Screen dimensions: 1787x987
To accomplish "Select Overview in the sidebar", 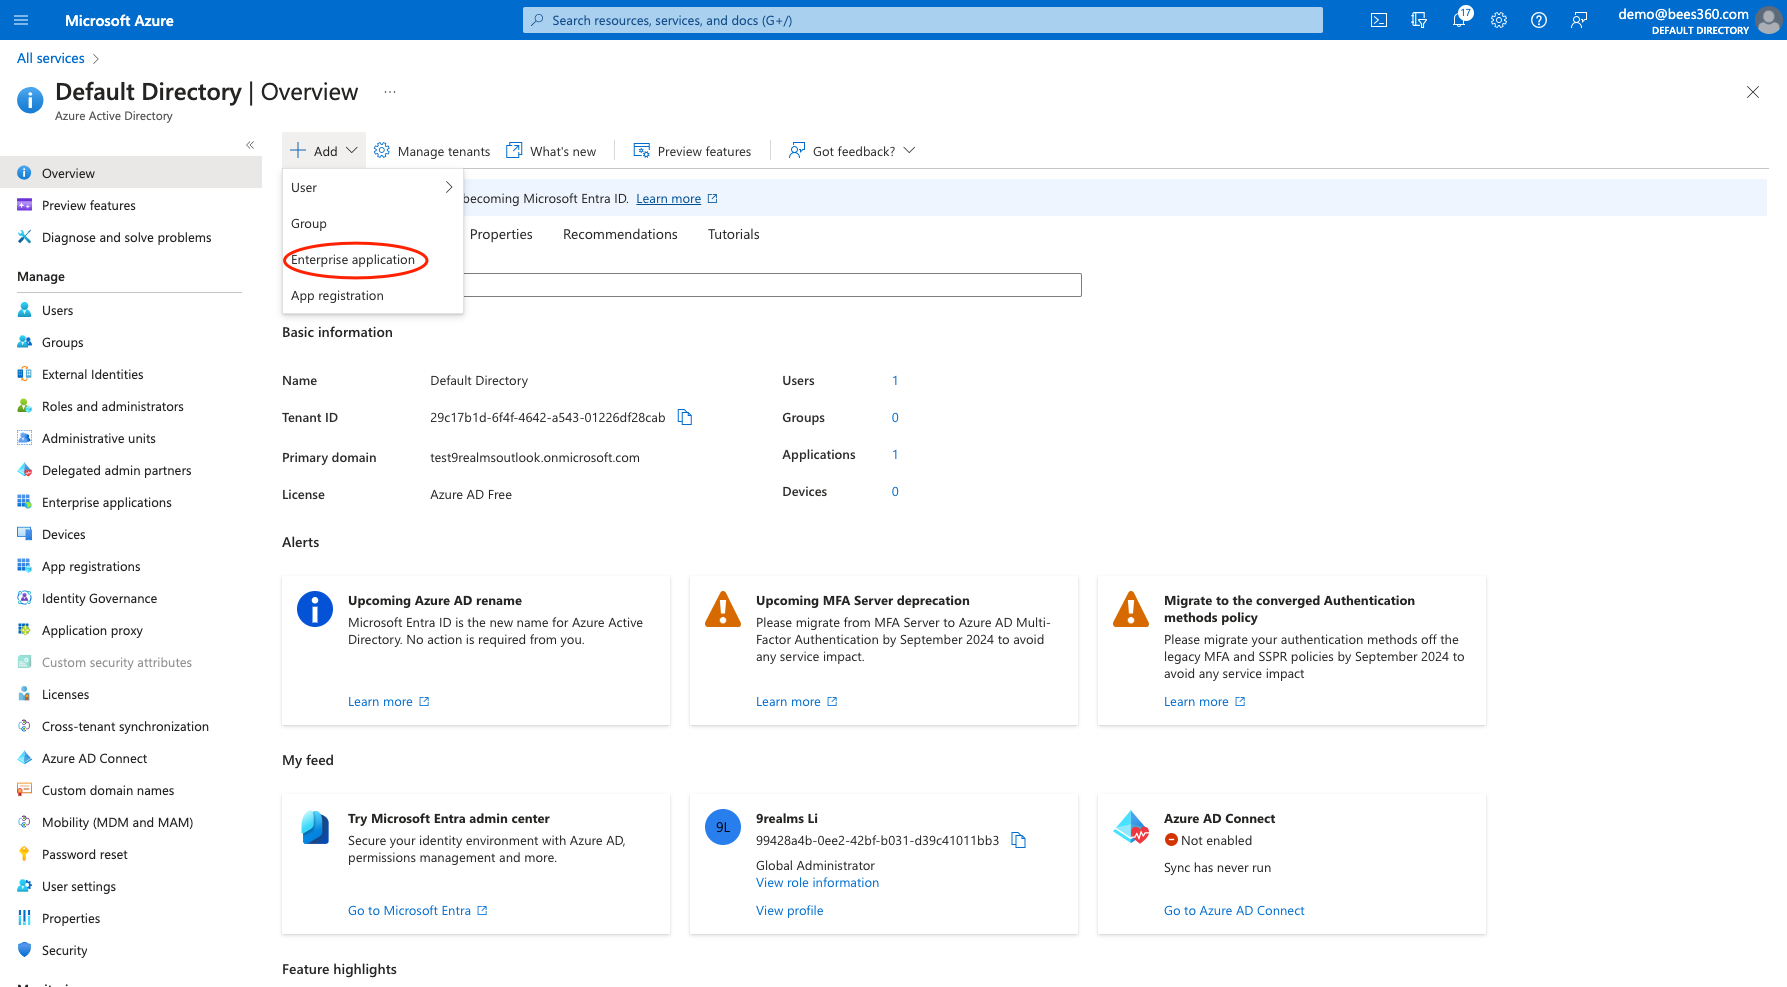I will pyautogui.click(x=130, y=173).
